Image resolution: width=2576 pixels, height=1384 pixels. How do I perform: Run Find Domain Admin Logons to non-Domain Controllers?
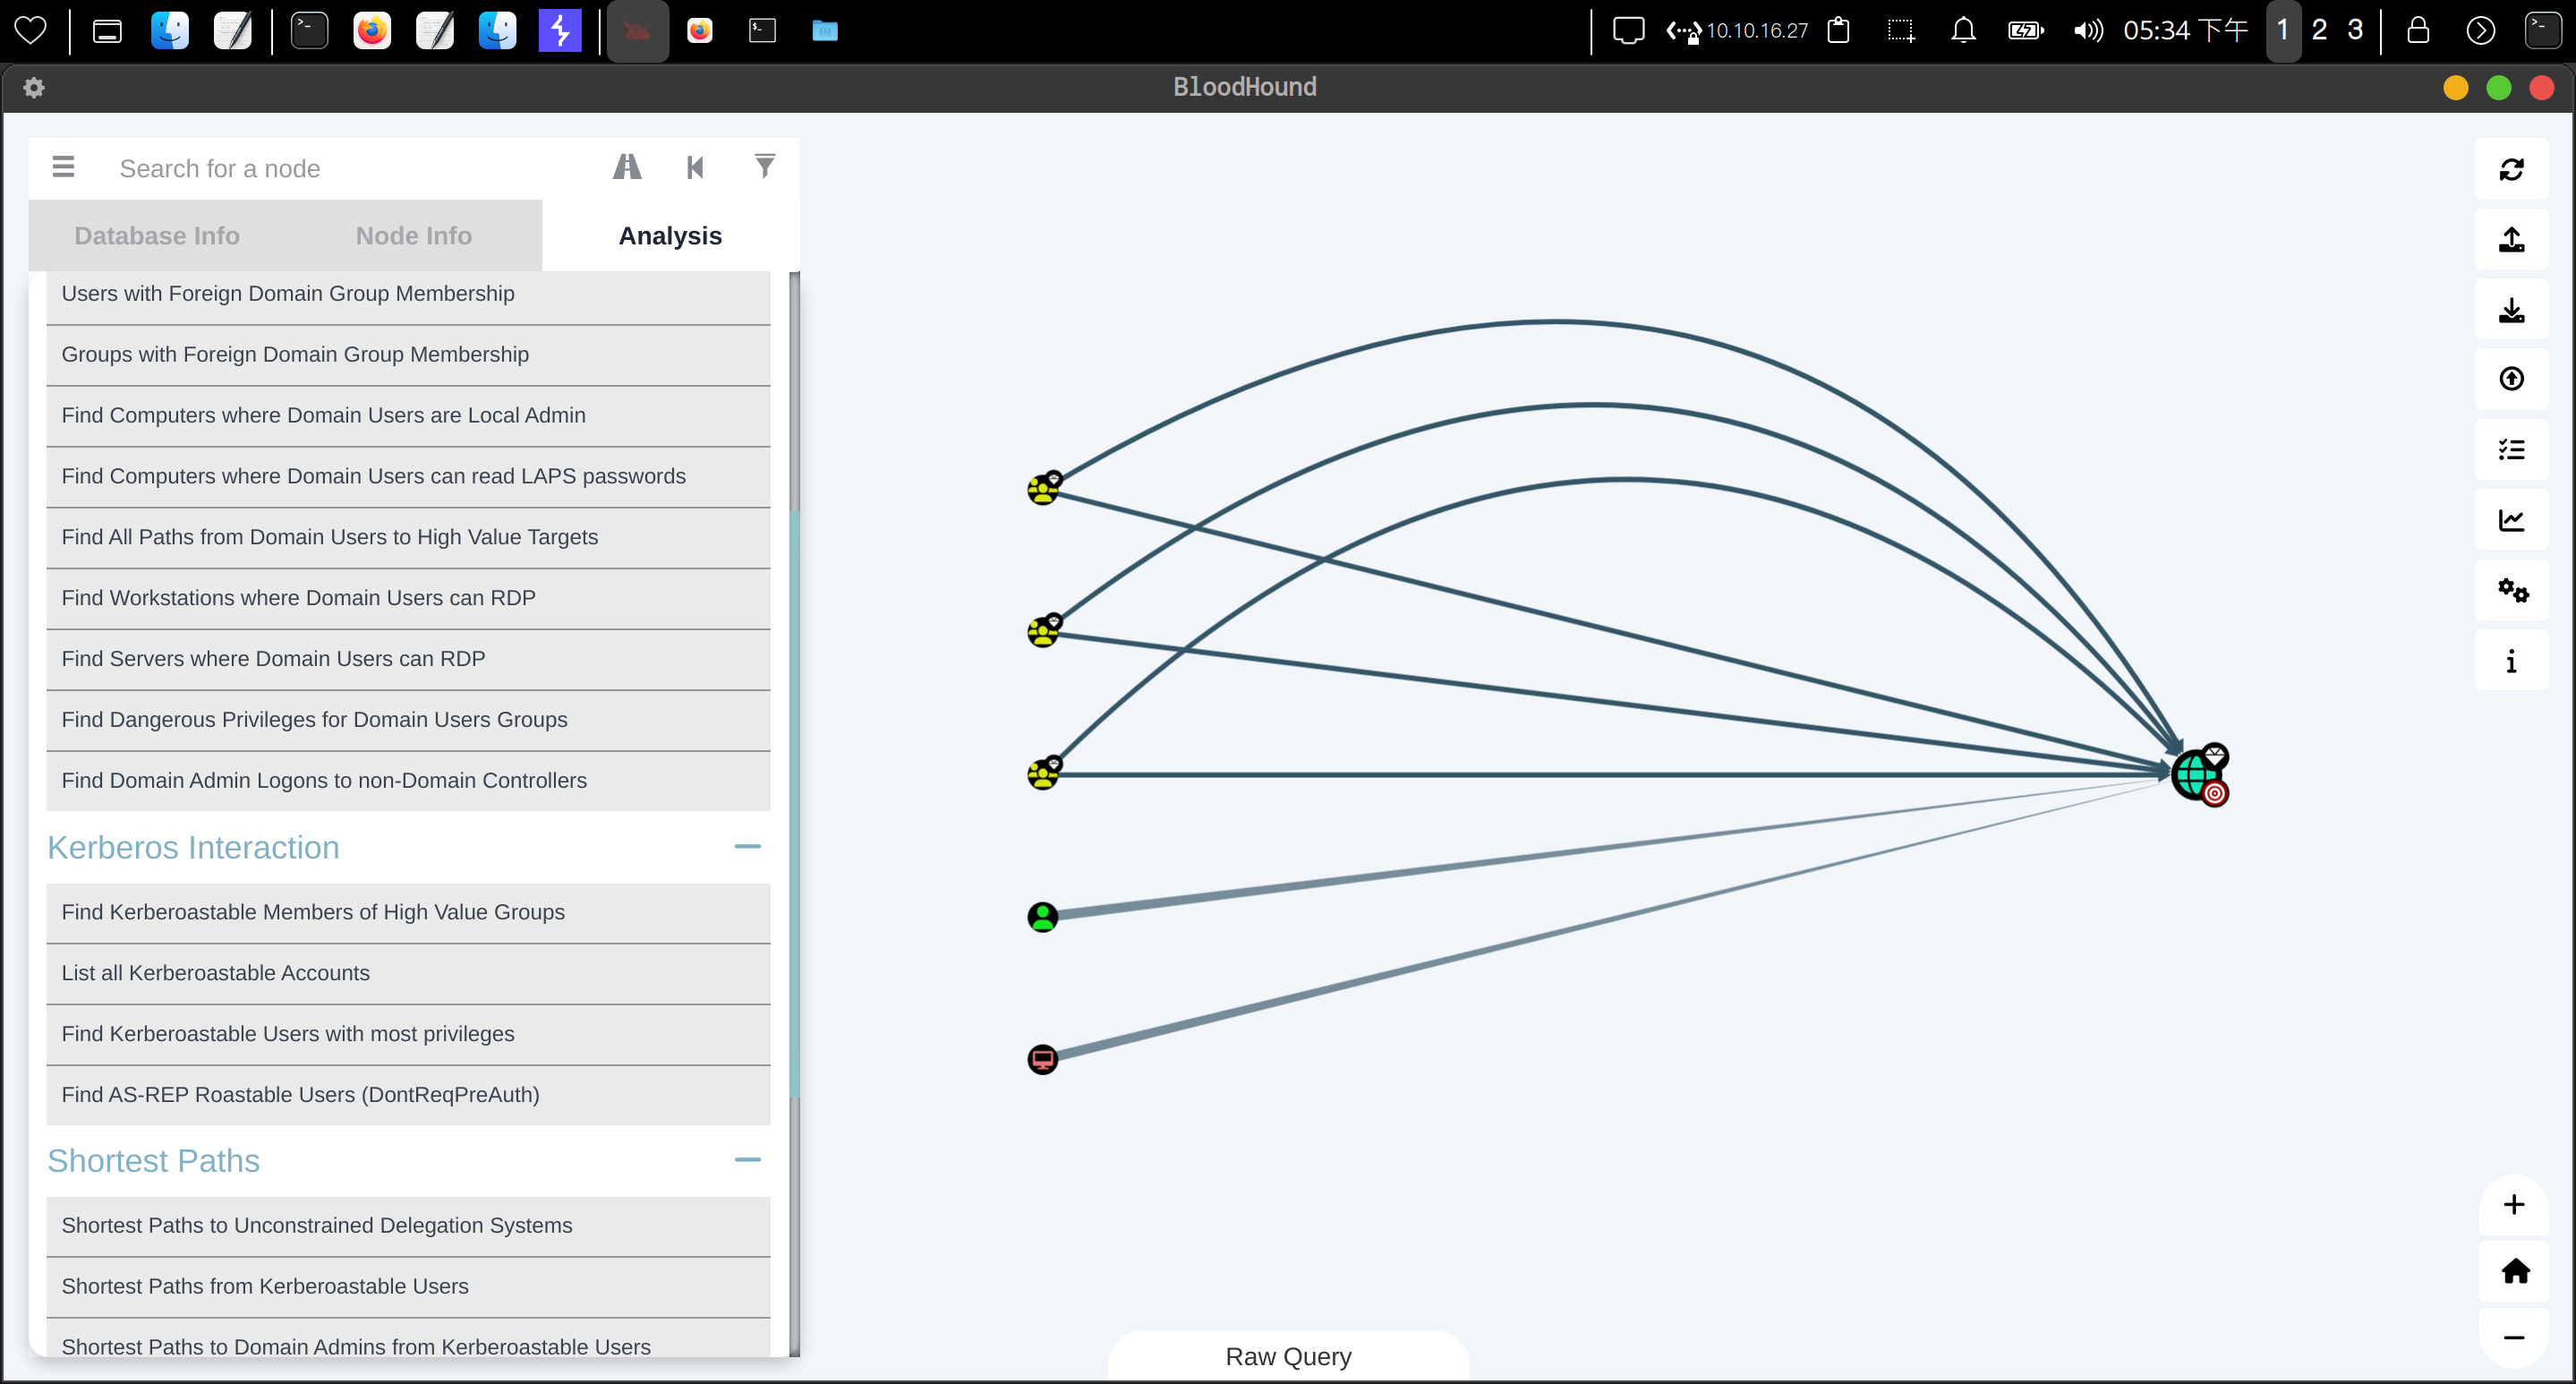(408, 781)
